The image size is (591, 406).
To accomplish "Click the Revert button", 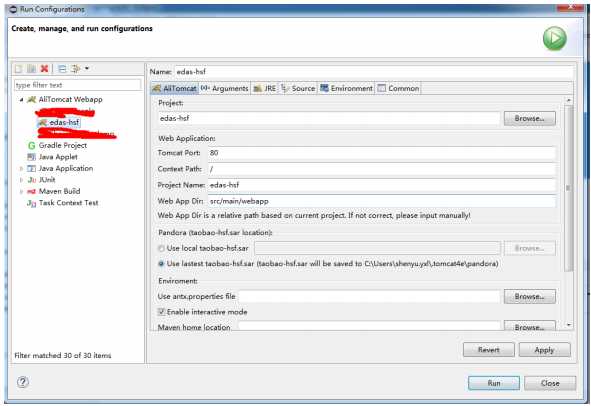I will tap(488, 350).
